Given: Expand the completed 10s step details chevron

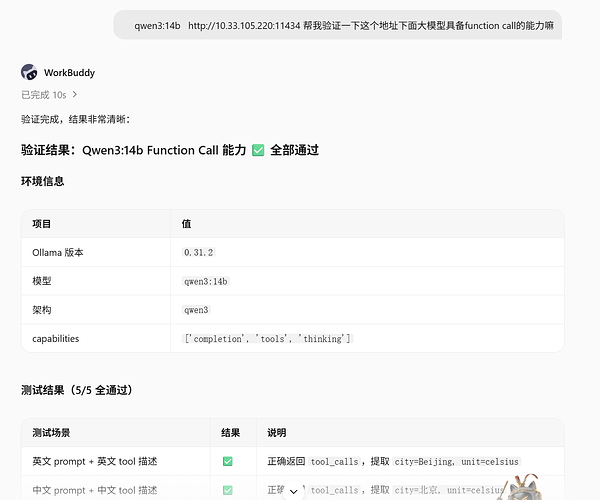Looking at the screenshot, I should (75, 94).
